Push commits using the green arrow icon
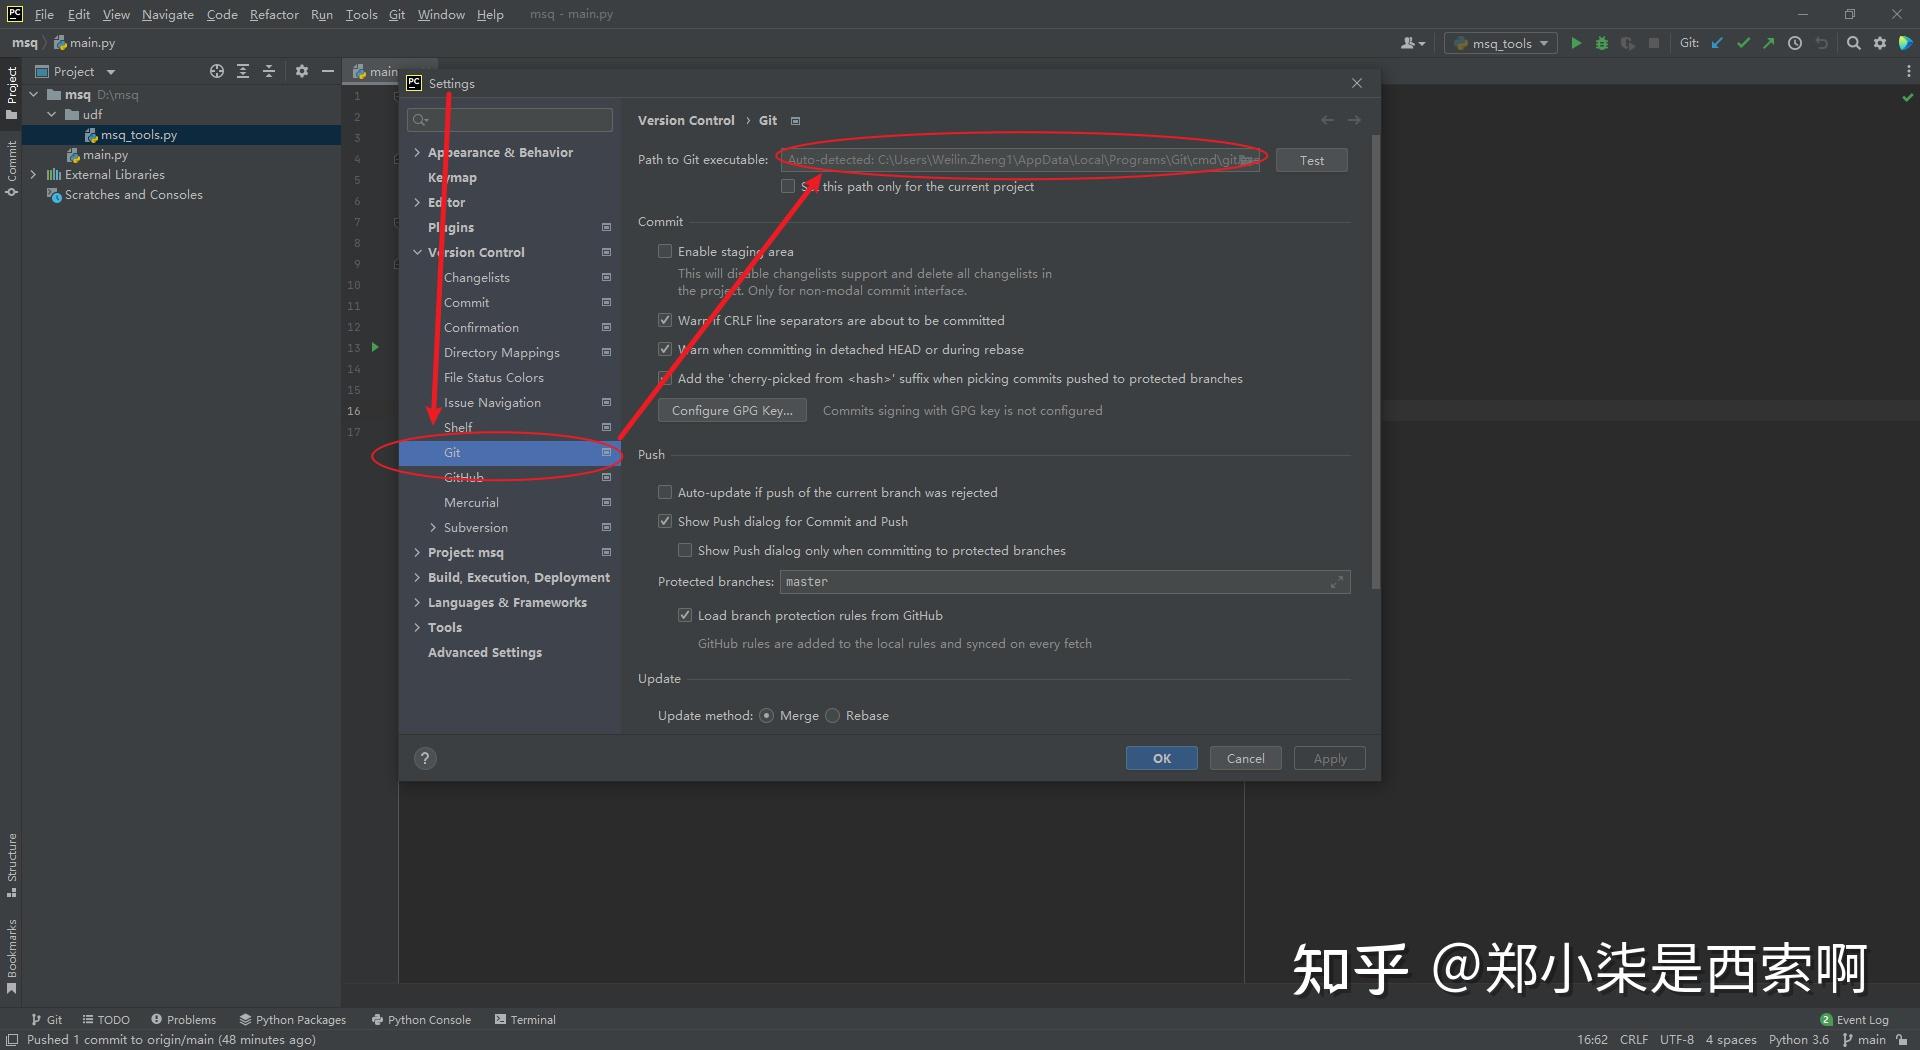The width and height of the screenshot is (1920, 1050). tap(1769, 43)
